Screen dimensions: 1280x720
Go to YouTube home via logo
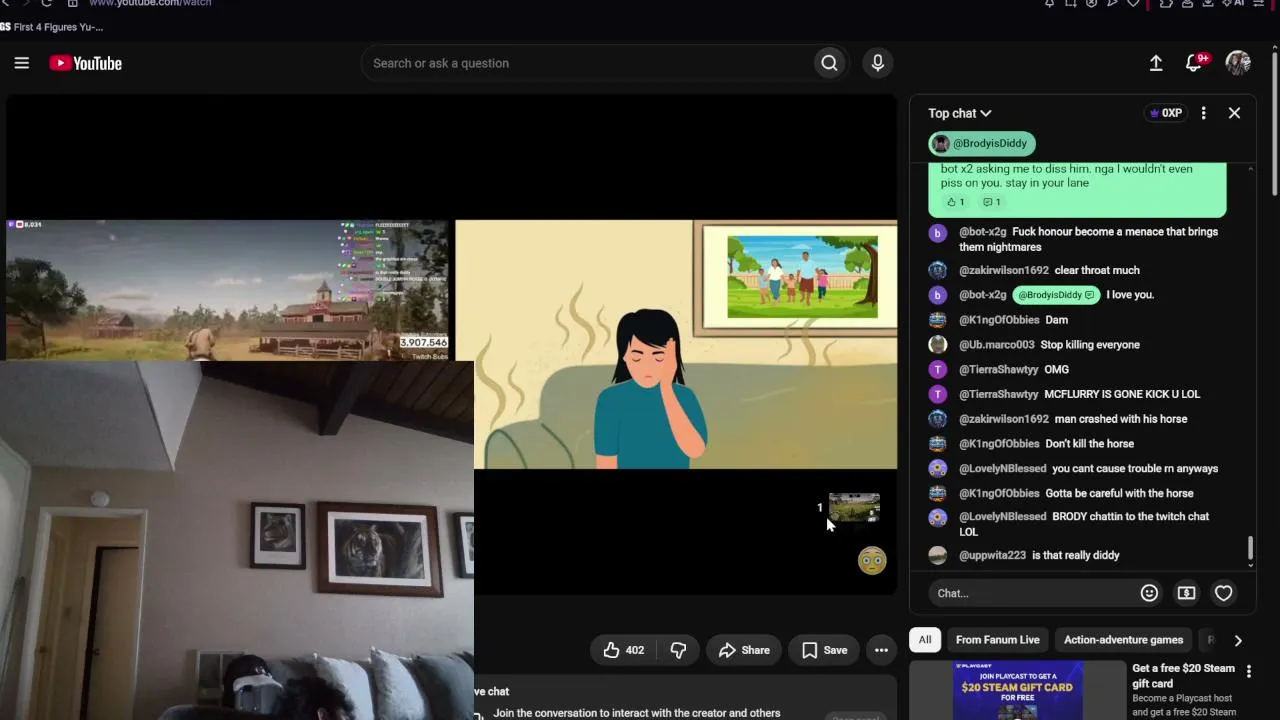[86, 63]
